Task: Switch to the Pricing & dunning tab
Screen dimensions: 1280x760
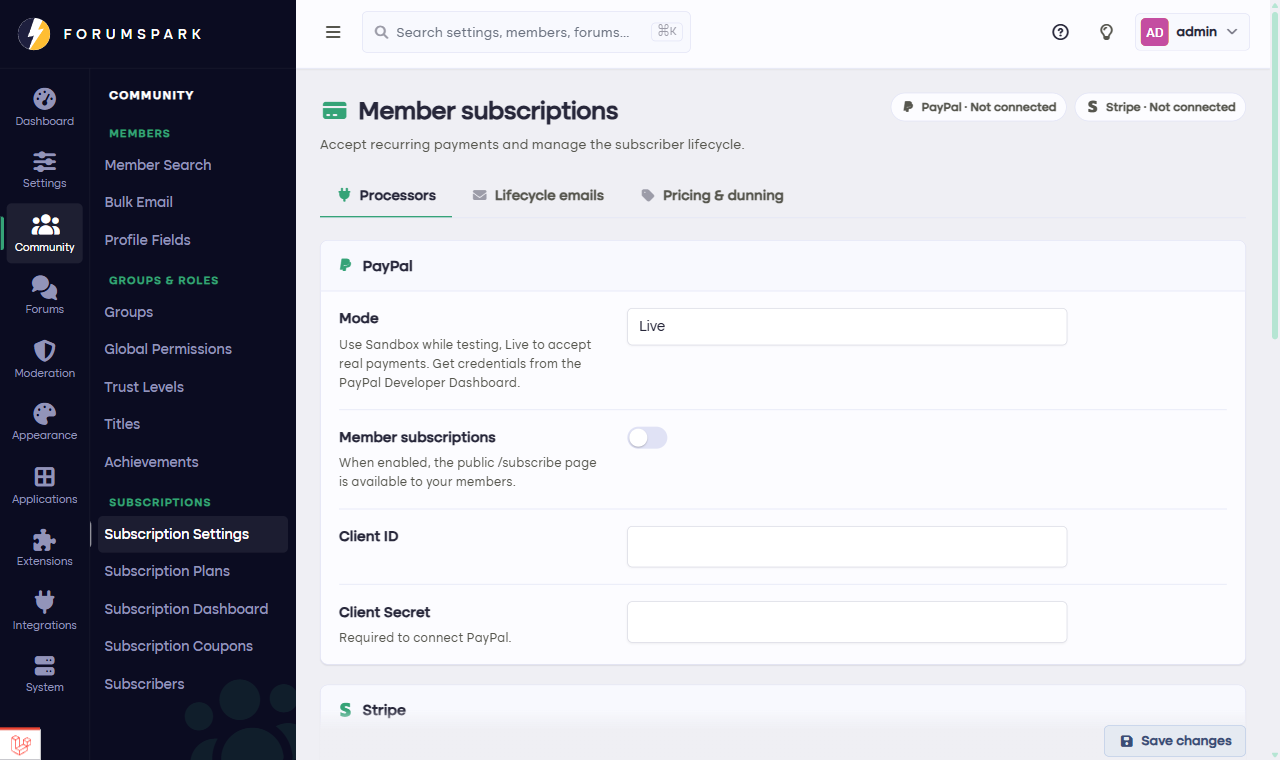Action: pos(712,195)
